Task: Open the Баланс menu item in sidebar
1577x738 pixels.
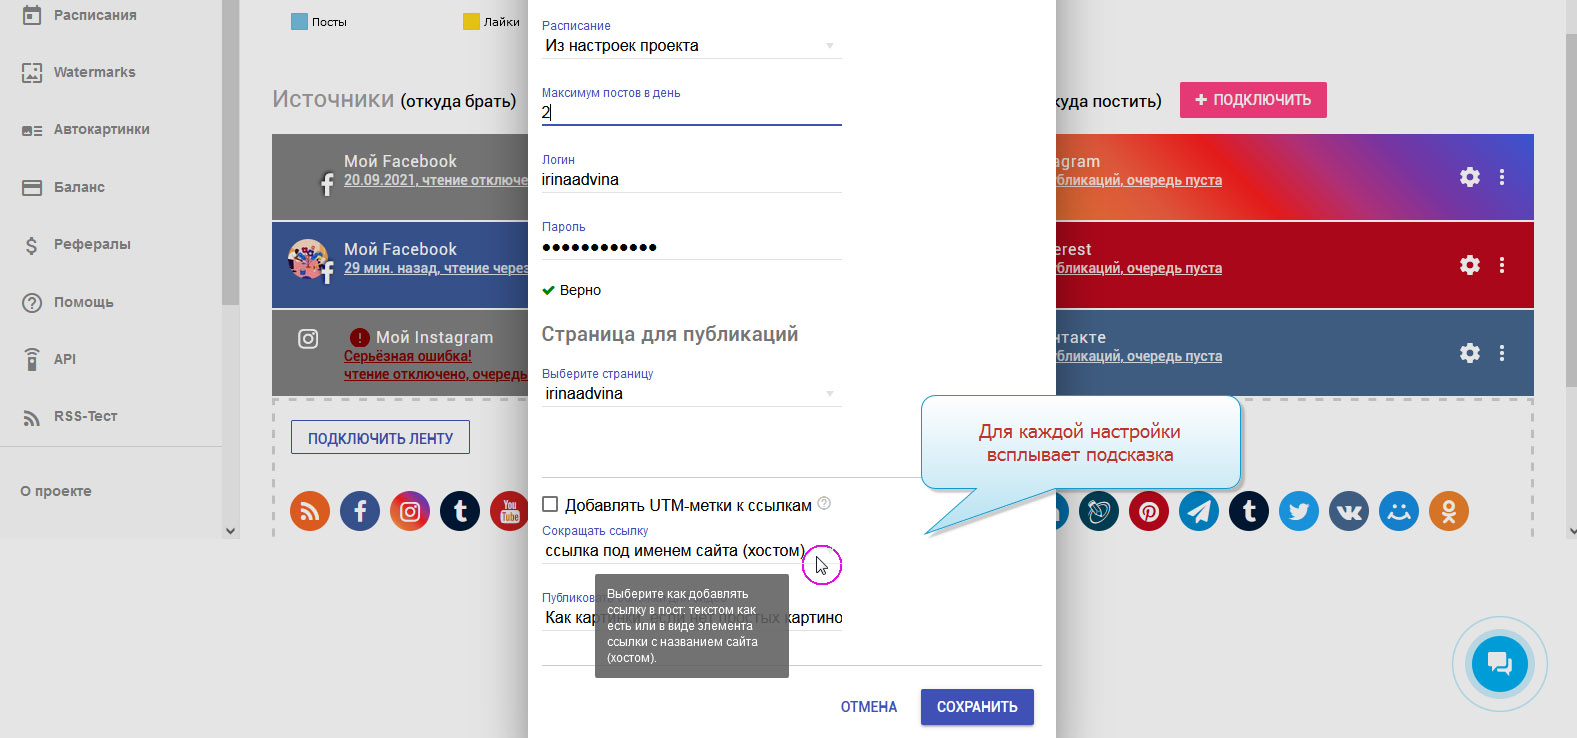Action: click(x=79, y=187)
